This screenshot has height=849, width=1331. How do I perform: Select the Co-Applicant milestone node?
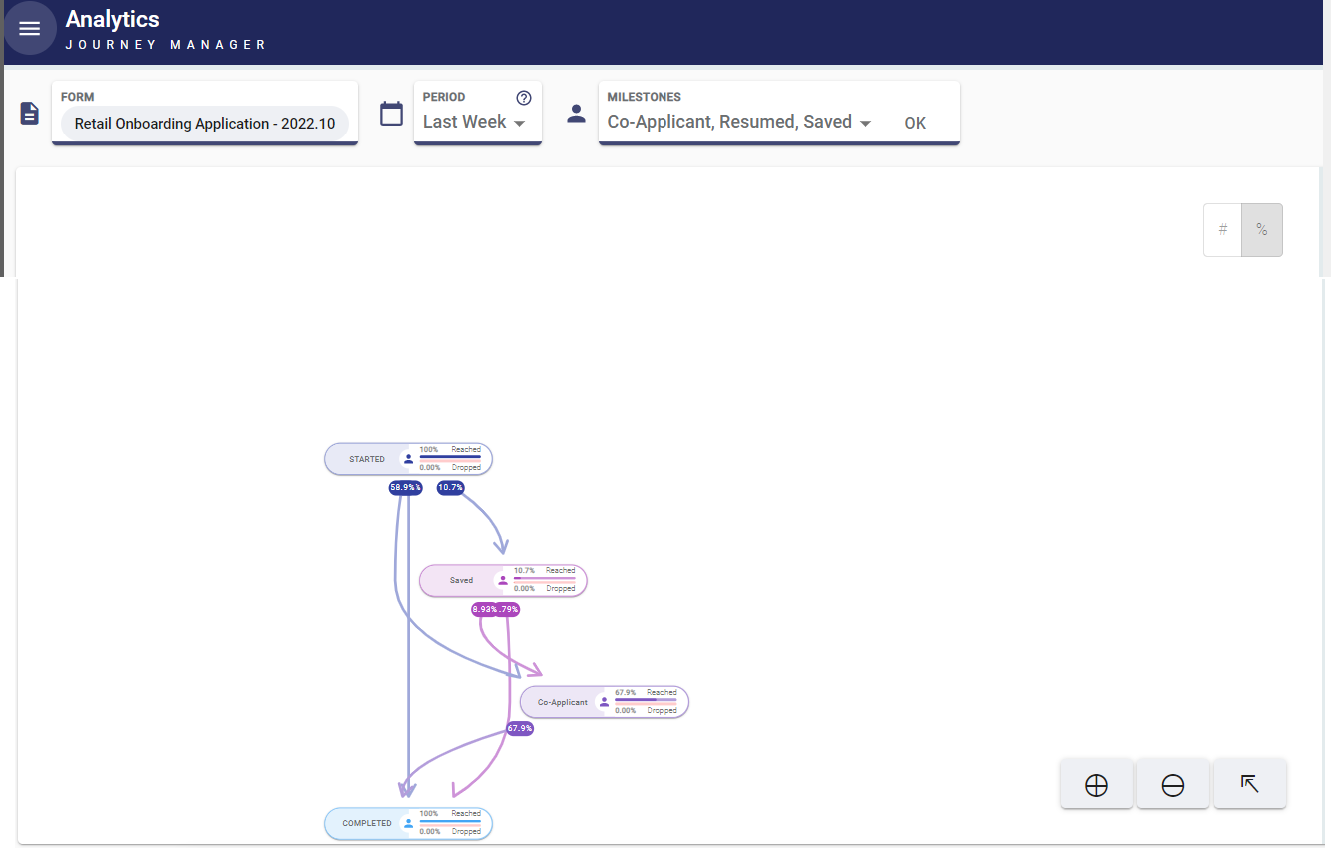click(x=604, y=702)
